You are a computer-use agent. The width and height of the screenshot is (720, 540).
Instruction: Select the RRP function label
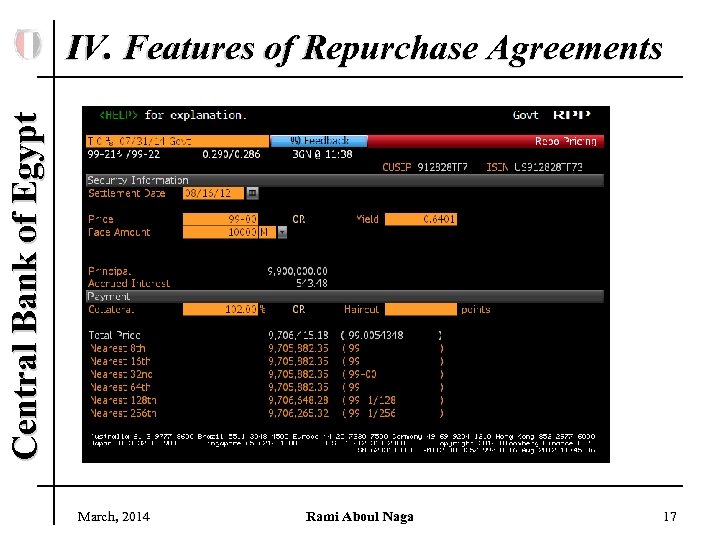click(x=572, y=115)
